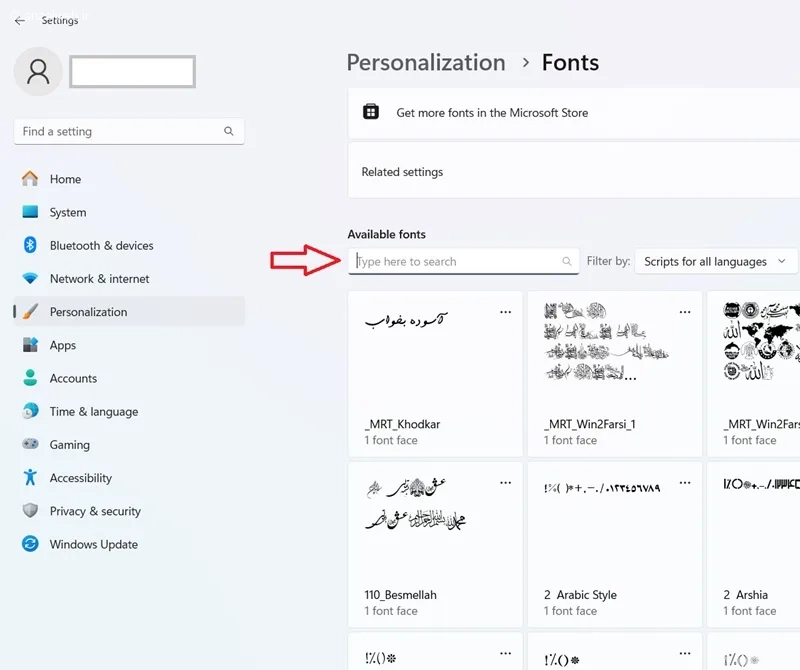800x670 pixels.
Task: Click the magnifier icon in Find a setting
Action: [x=229, y=131]
